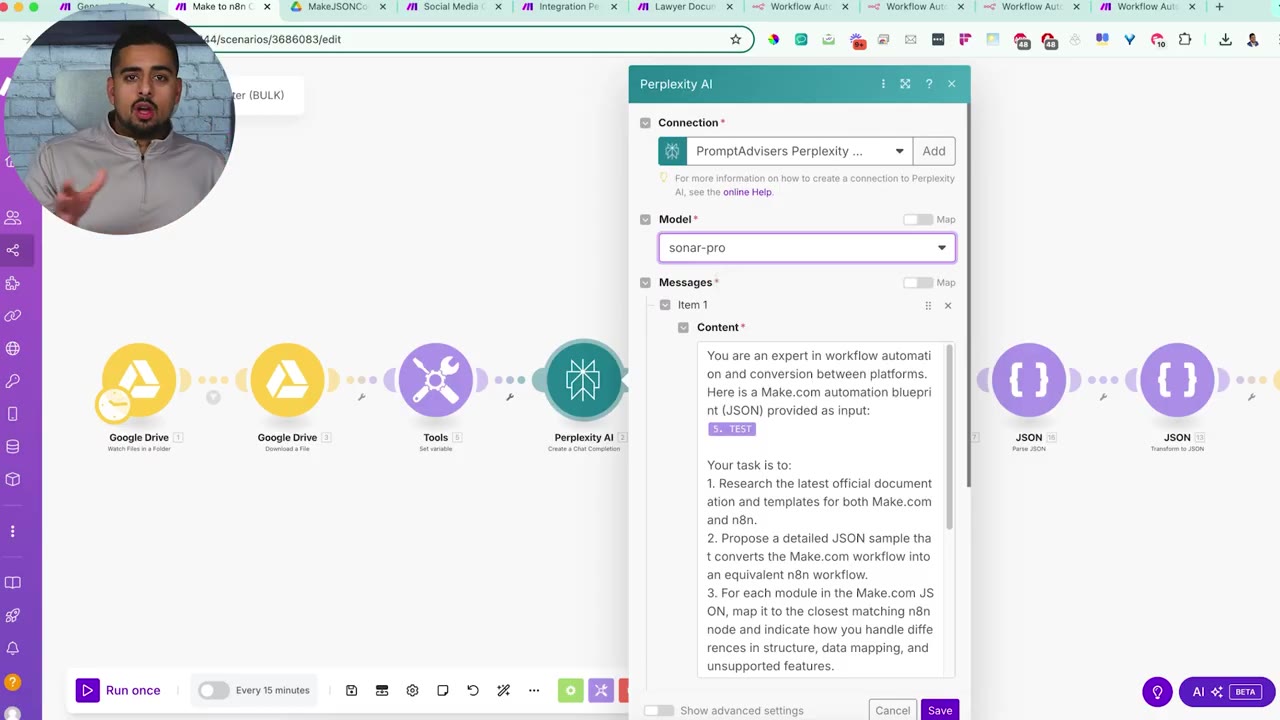Open Devices phone icon in sidebar
Image resolution: width=1280 pixels, height=720 pixels.
point(13,414)
